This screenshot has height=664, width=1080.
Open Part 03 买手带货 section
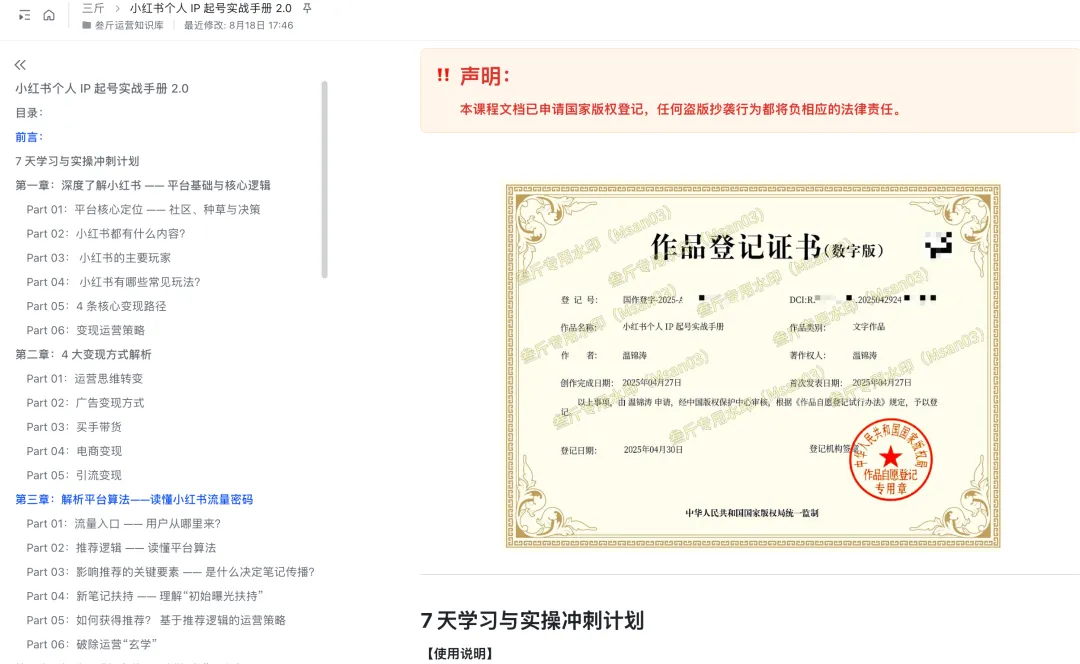[74, 427]
